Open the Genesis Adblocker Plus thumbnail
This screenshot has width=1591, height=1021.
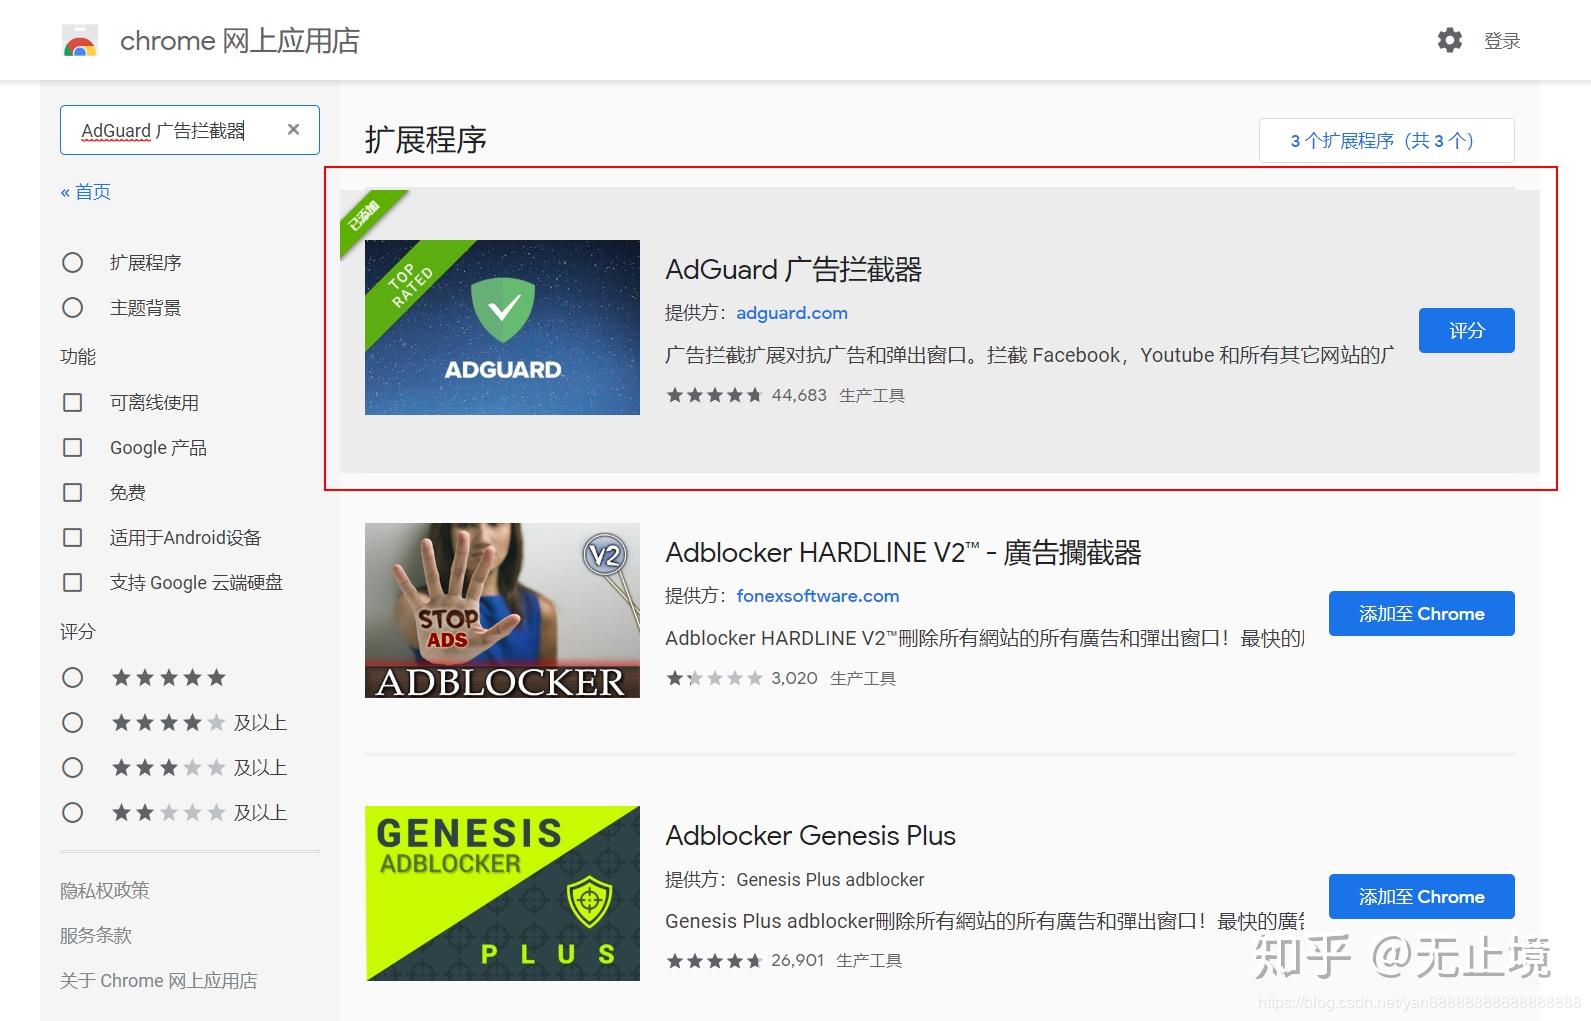click(502, 893)
